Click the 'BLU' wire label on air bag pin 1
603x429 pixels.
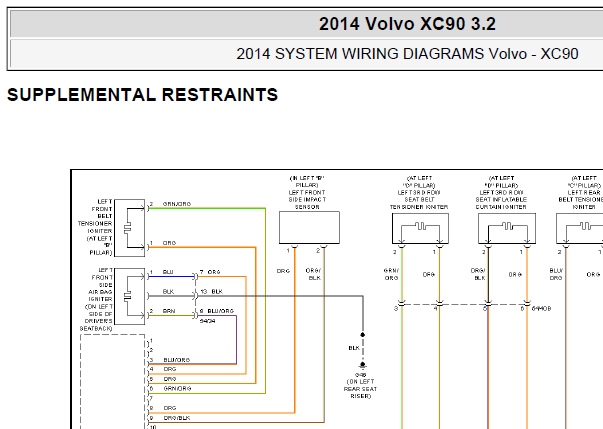pos(168,272)
